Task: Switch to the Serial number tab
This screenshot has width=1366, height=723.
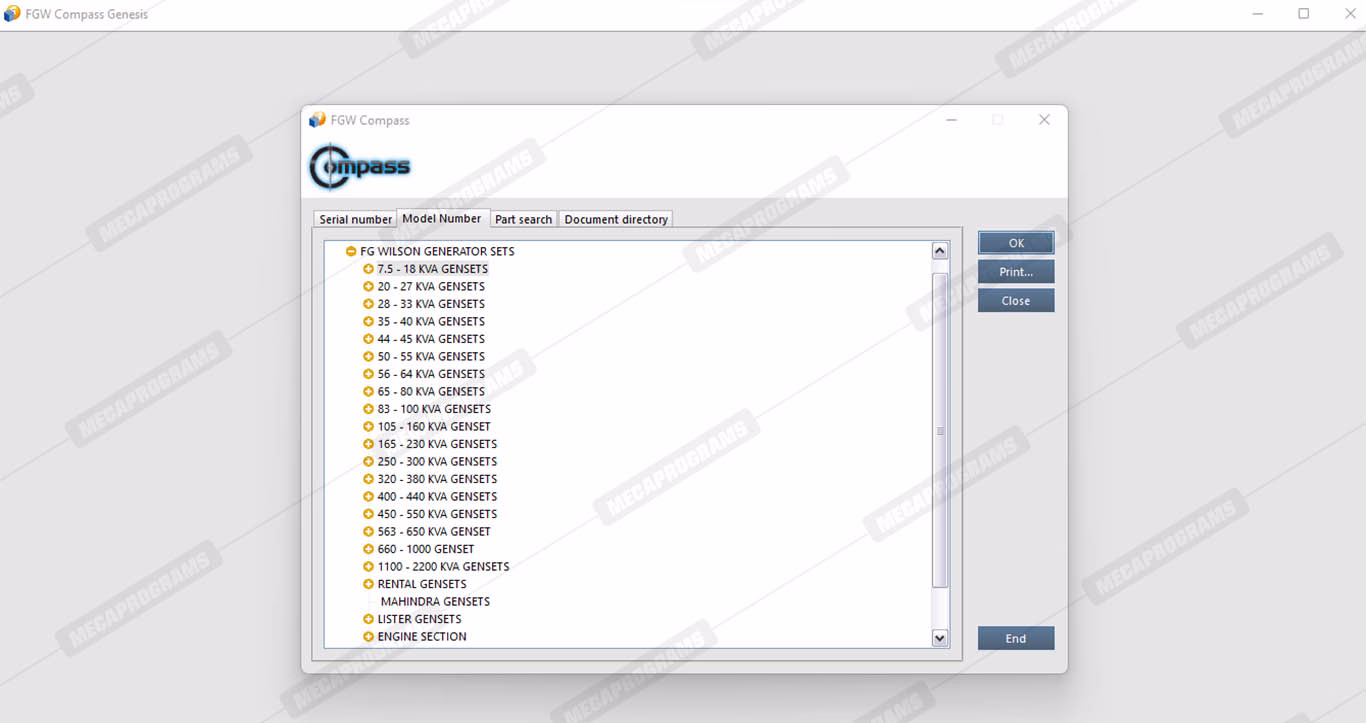Action: pyautogui.click(x=356, y=219)
